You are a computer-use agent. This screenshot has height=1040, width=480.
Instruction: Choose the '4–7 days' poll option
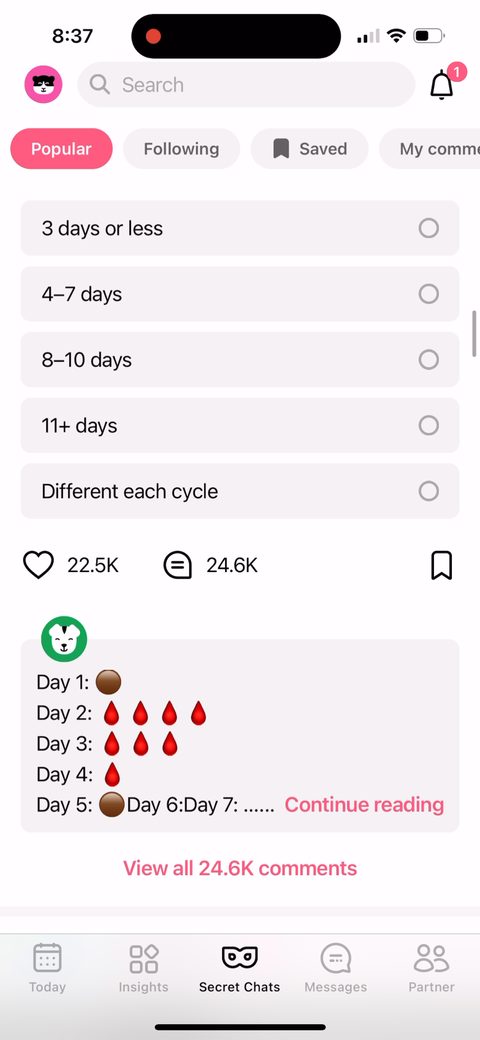point(240,294)
